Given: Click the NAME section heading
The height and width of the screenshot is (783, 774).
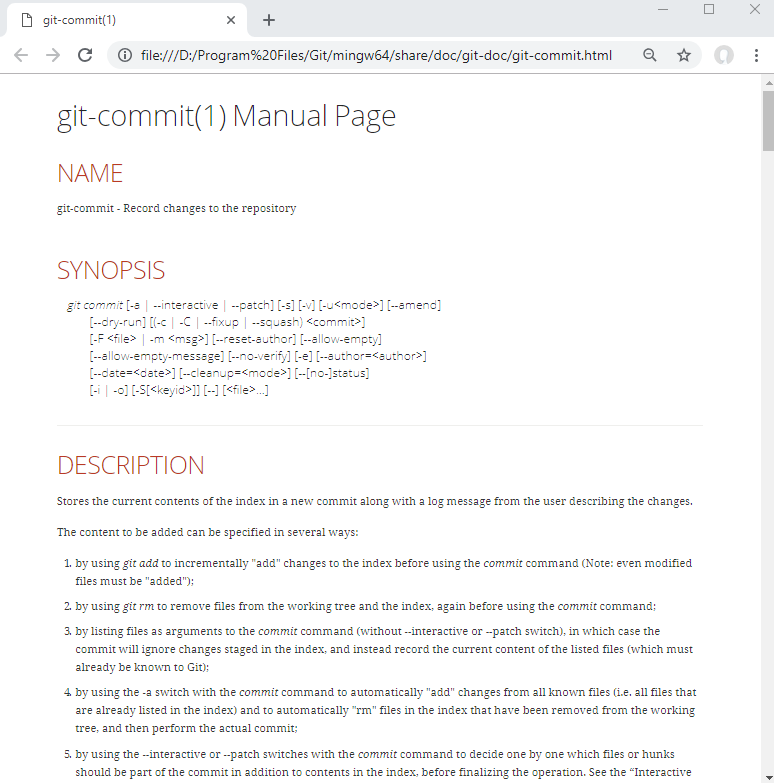Looking at the screenshot, I should [90, 173].
